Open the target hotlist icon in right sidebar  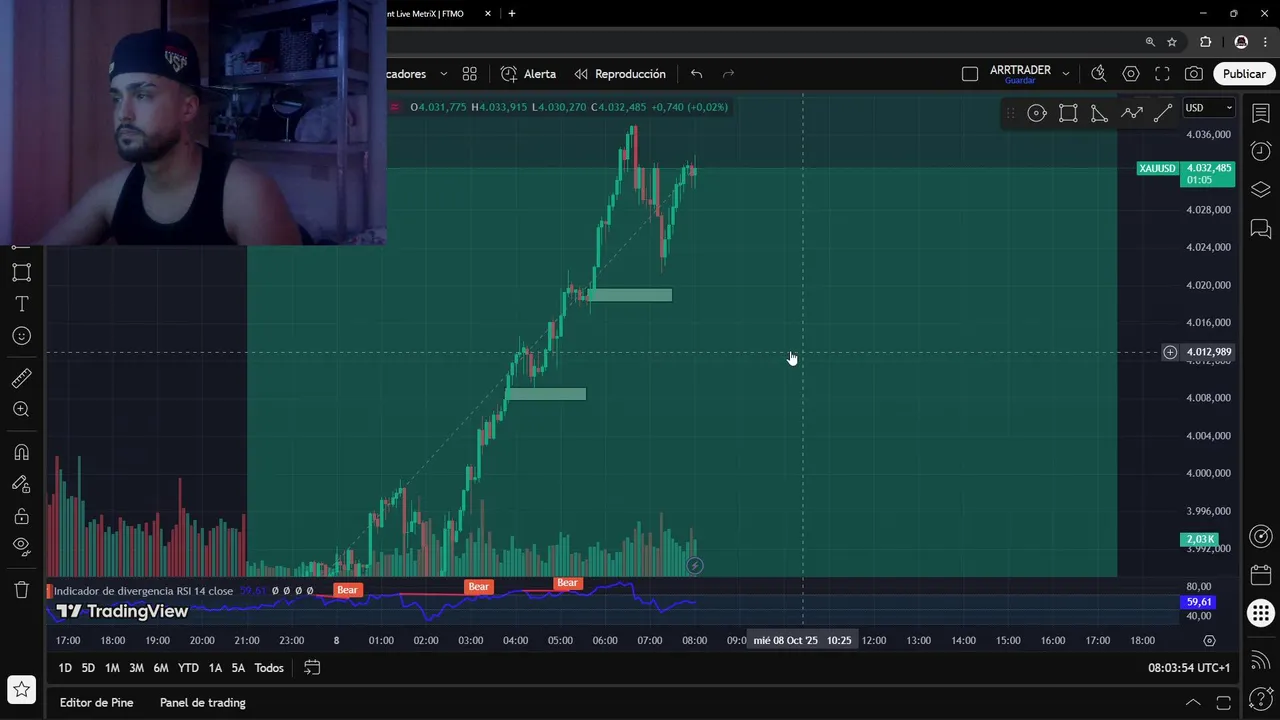tap(1261, 537)
